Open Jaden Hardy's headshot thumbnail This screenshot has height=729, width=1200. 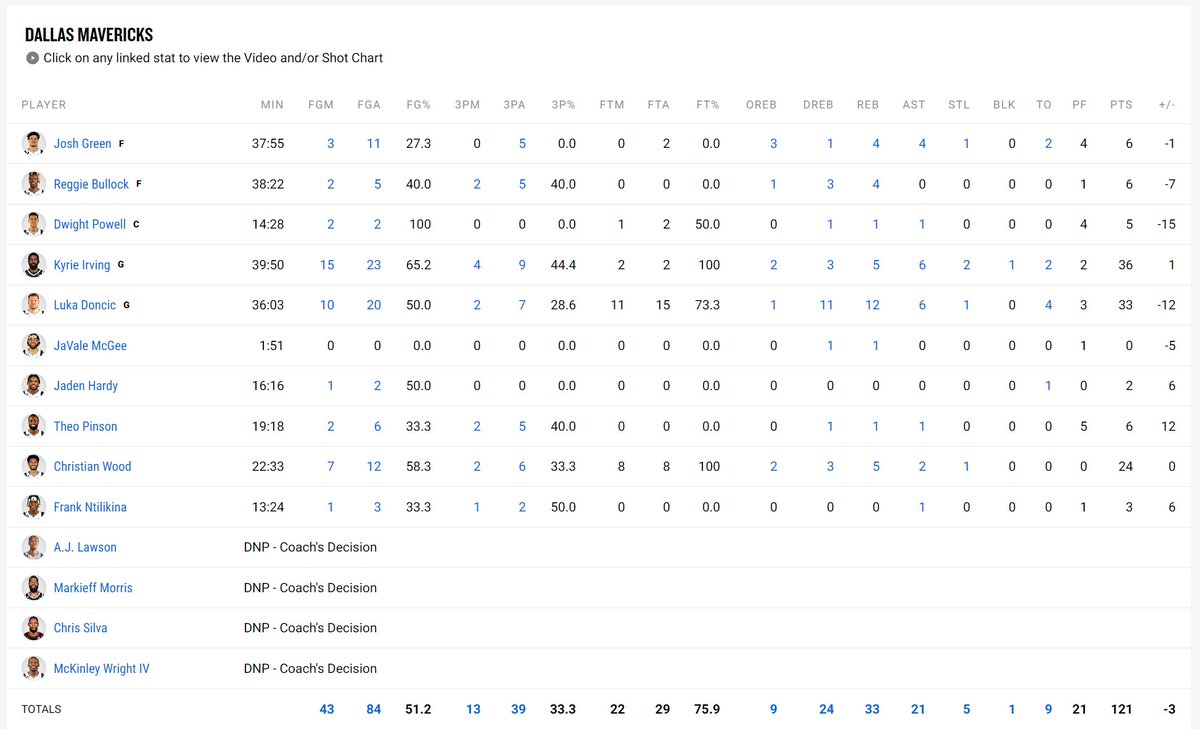pyautogui.click(x=34, y=386)
